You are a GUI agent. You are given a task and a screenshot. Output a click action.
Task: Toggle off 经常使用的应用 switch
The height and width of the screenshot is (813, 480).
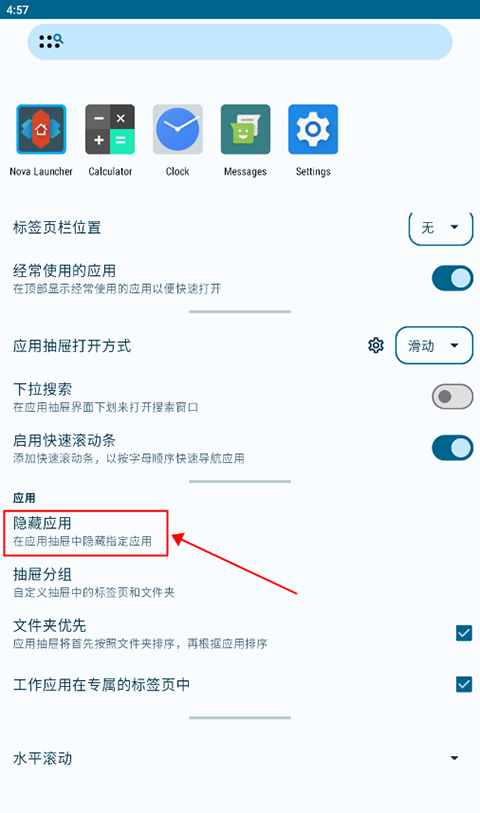pos(453,278)
